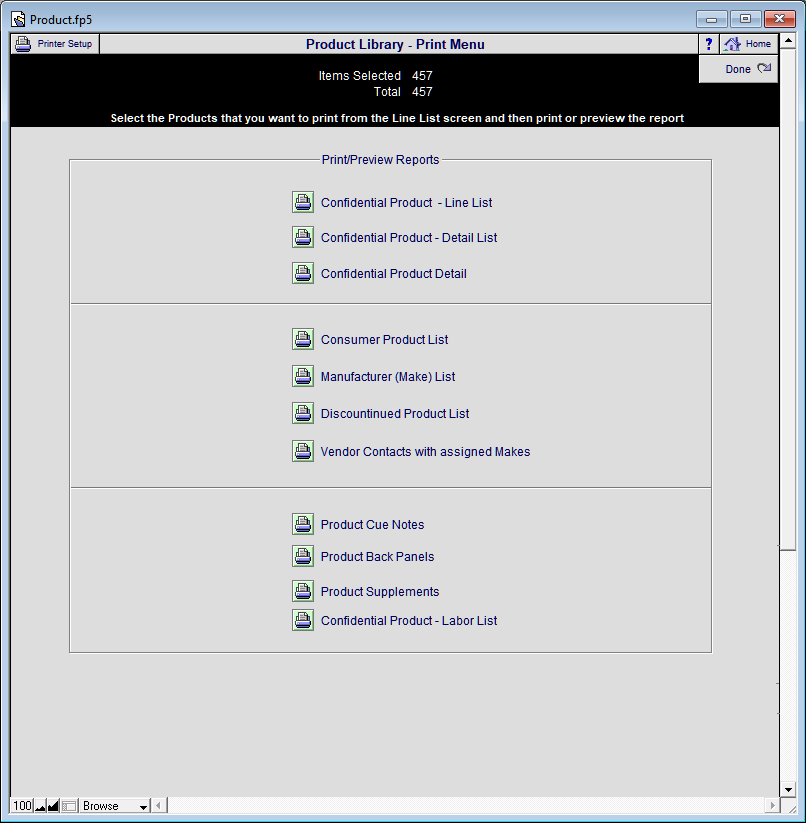Click printer icon beside Confidential Product Detail
The width and height of the screenshot is (806, 823).
(x=303, y=273)
